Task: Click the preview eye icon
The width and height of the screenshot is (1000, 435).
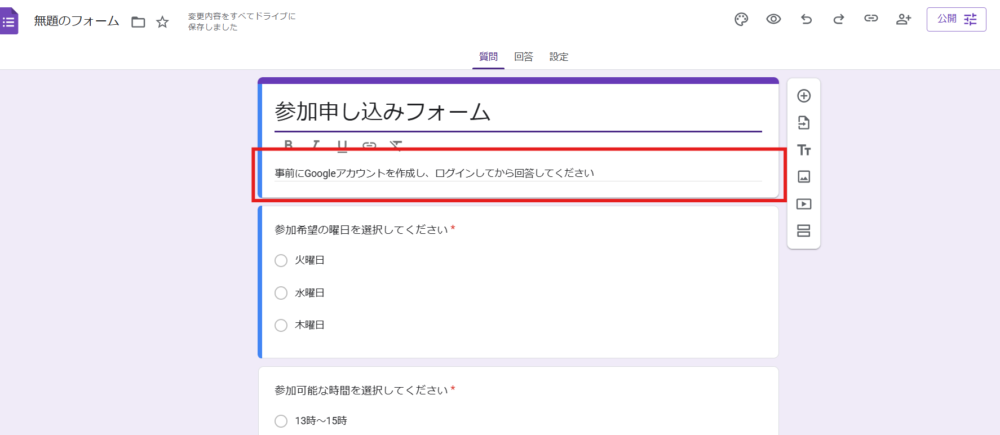Action: (773, 20)
